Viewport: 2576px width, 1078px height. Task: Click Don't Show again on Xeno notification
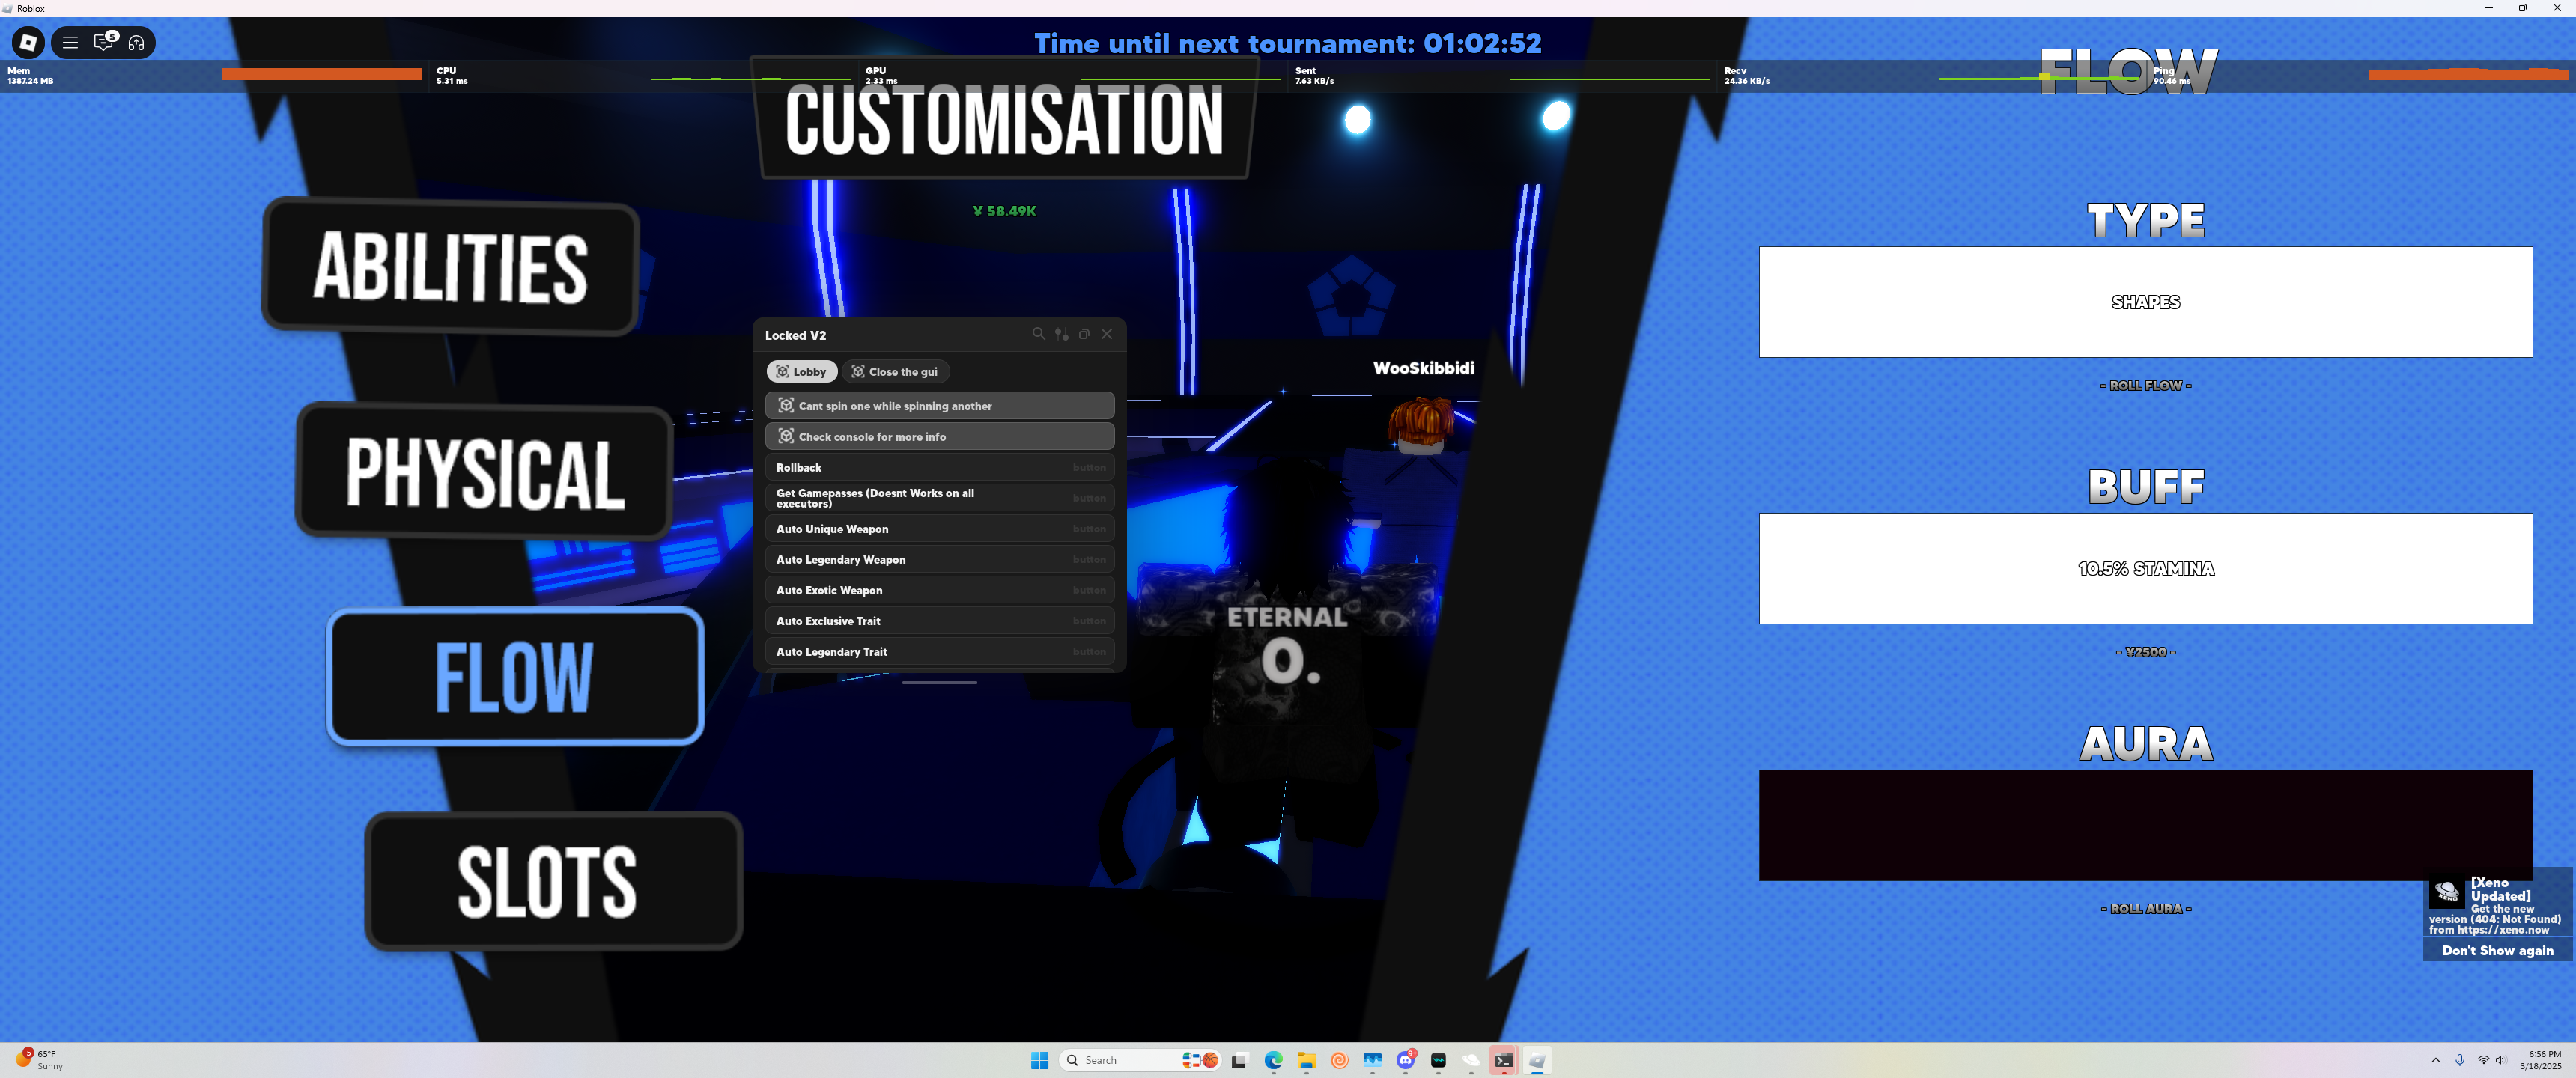[2497, 950]
